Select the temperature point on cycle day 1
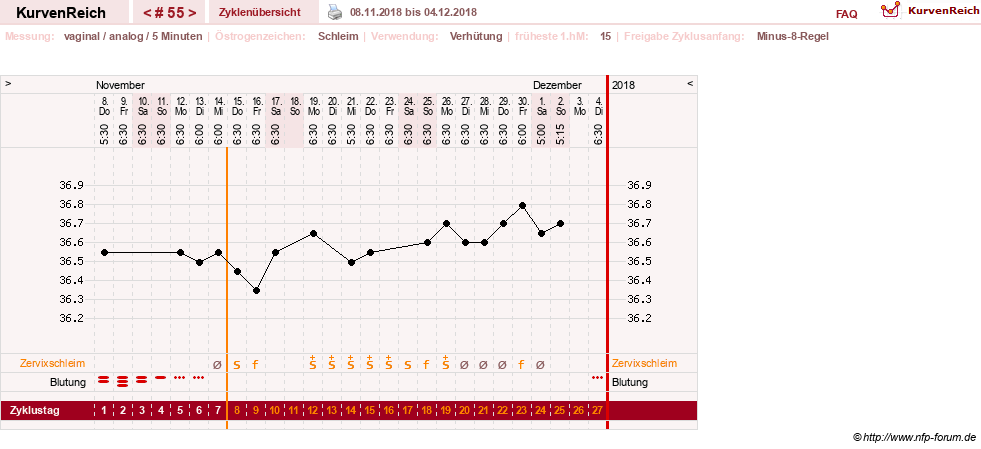 pyautogui.click(x=104, y=253)
